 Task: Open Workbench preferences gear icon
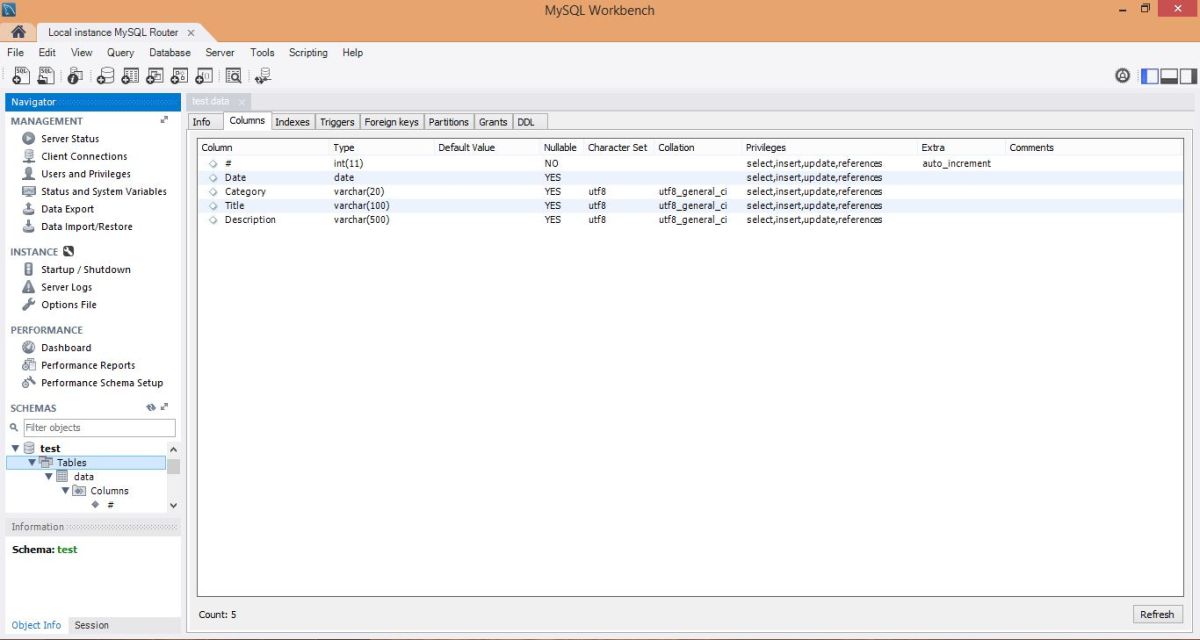coord(1123,75)
